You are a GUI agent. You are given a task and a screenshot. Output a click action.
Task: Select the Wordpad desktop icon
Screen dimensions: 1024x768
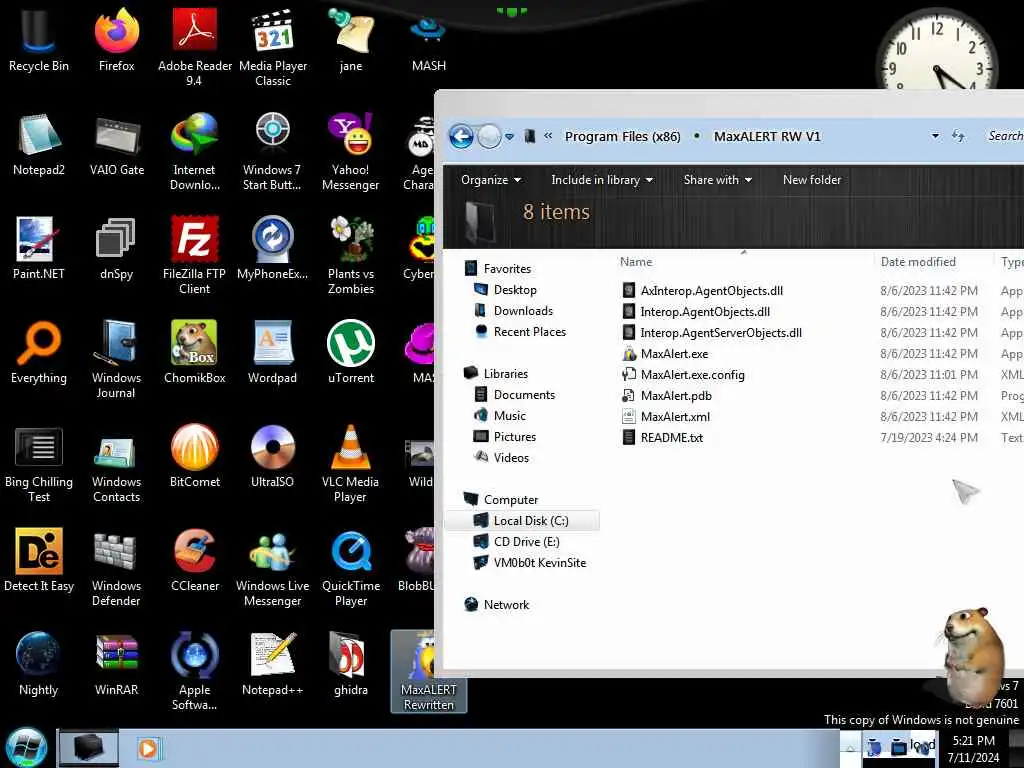pyautogui.click(x=272, y=352)
